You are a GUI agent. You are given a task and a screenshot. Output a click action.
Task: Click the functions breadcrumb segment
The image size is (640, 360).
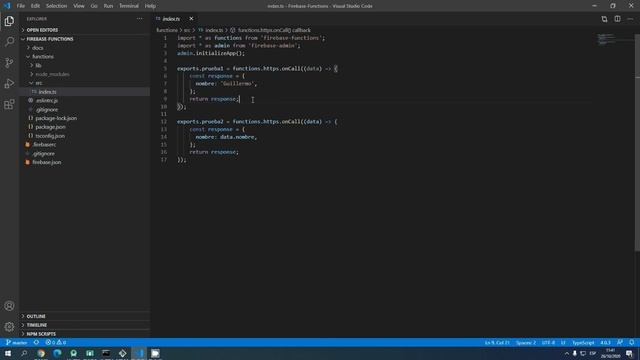(167, 30)
